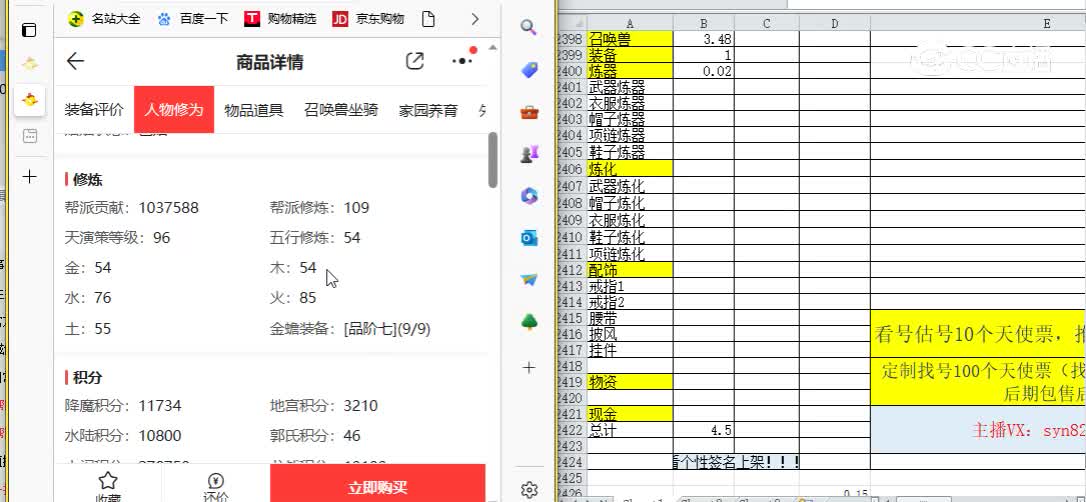Open the blue shopping tag sidebar icon
The image size is (1086, 502).
point(529,69)
